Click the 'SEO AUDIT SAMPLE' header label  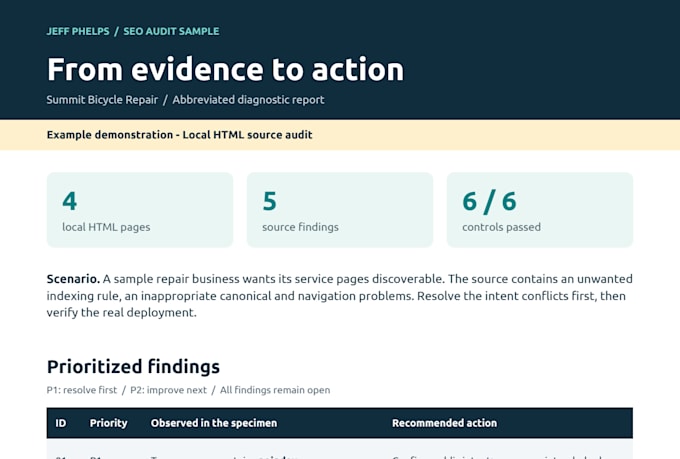(x=171, y=31)
